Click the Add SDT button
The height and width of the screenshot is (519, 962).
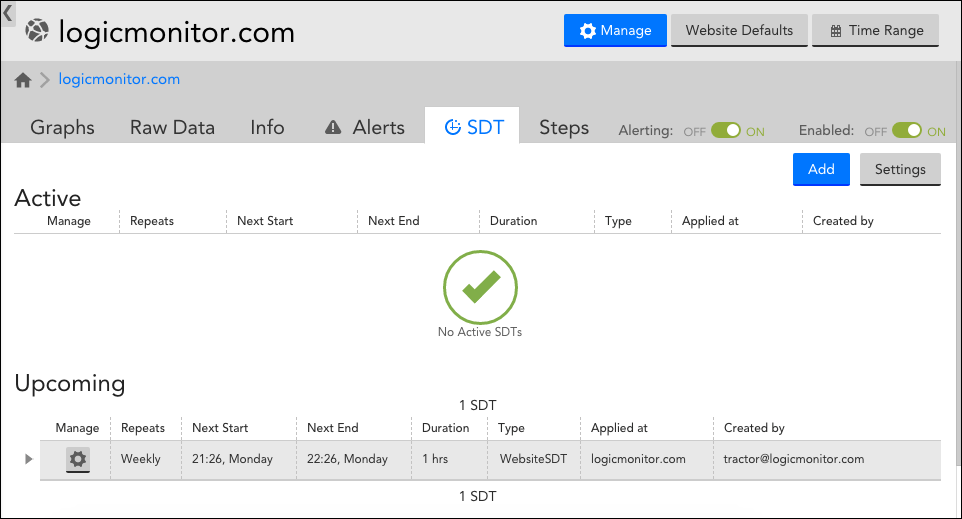tap(821, 169)
